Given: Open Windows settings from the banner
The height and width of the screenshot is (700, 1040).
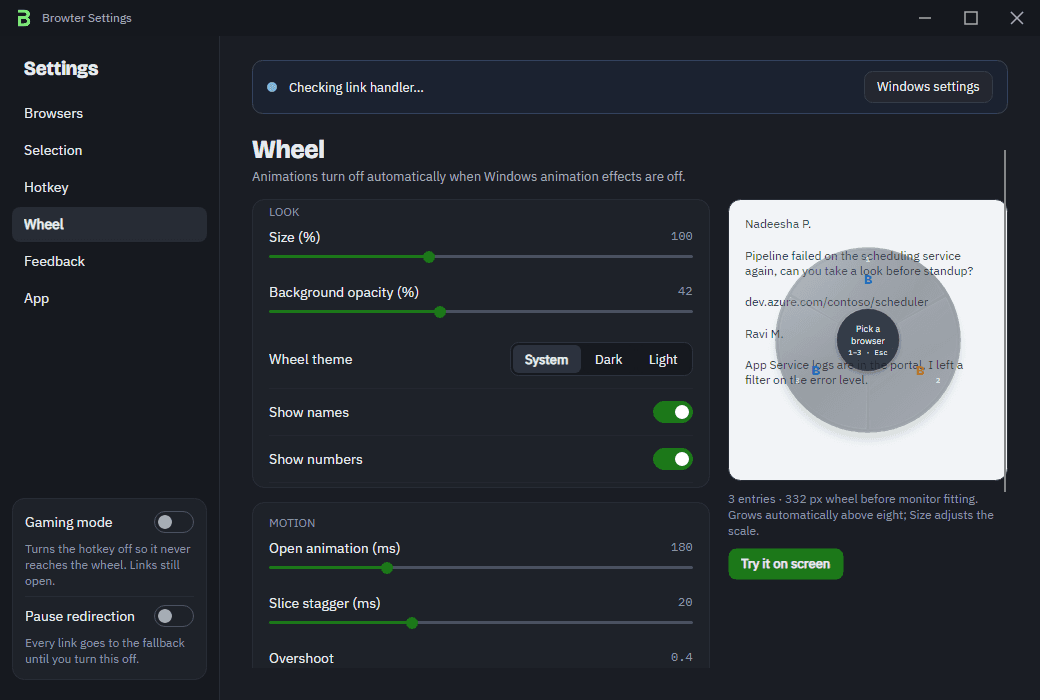Looking at the screenshot, I should coord(928,87).
